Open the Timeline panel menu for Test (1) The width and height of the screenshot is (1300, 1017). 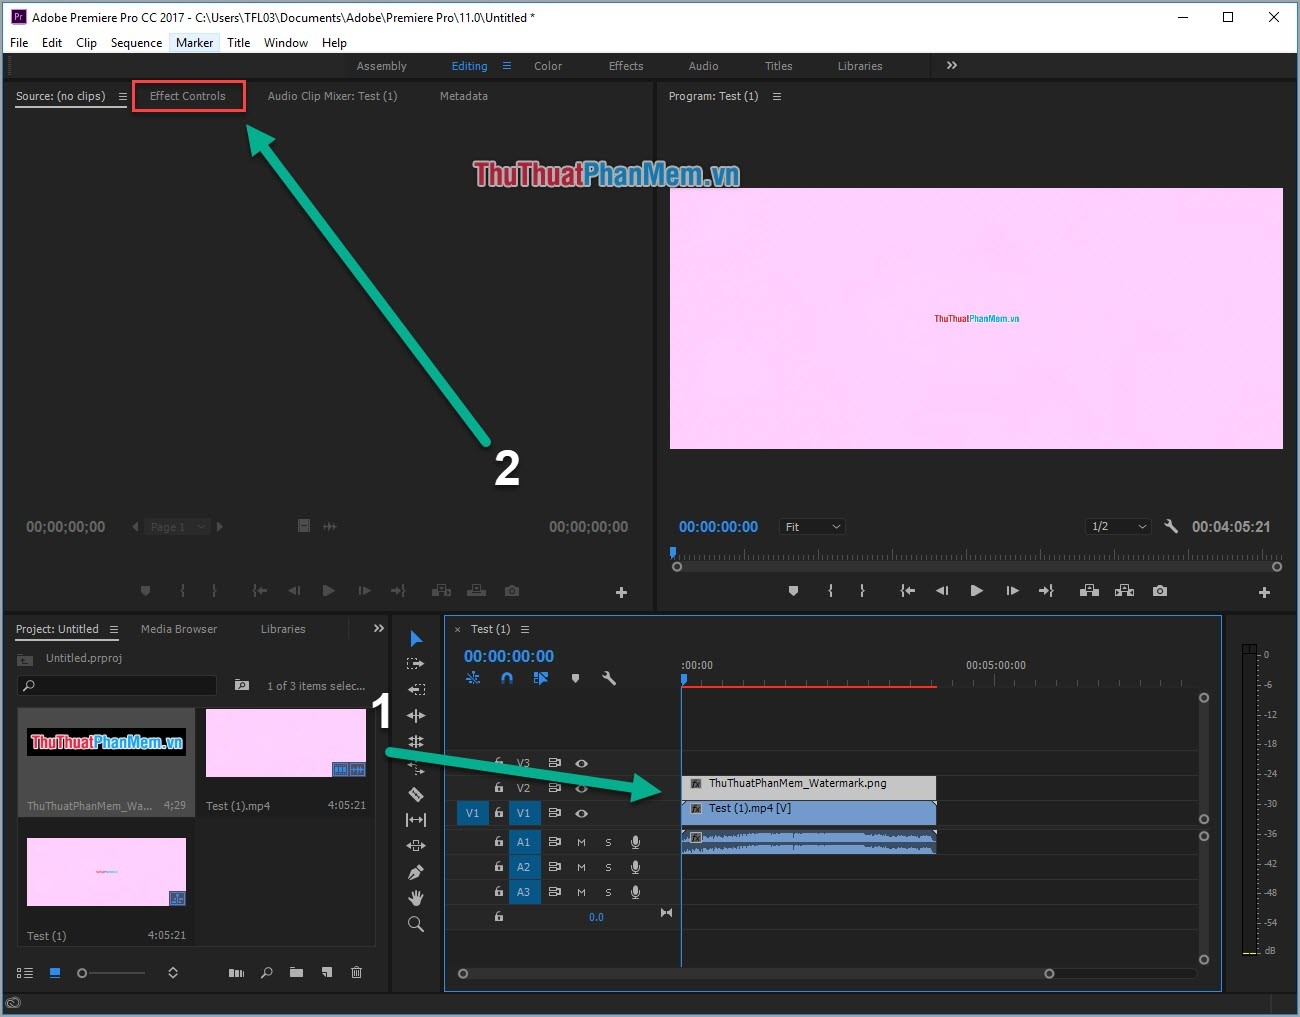pos(524,629)
